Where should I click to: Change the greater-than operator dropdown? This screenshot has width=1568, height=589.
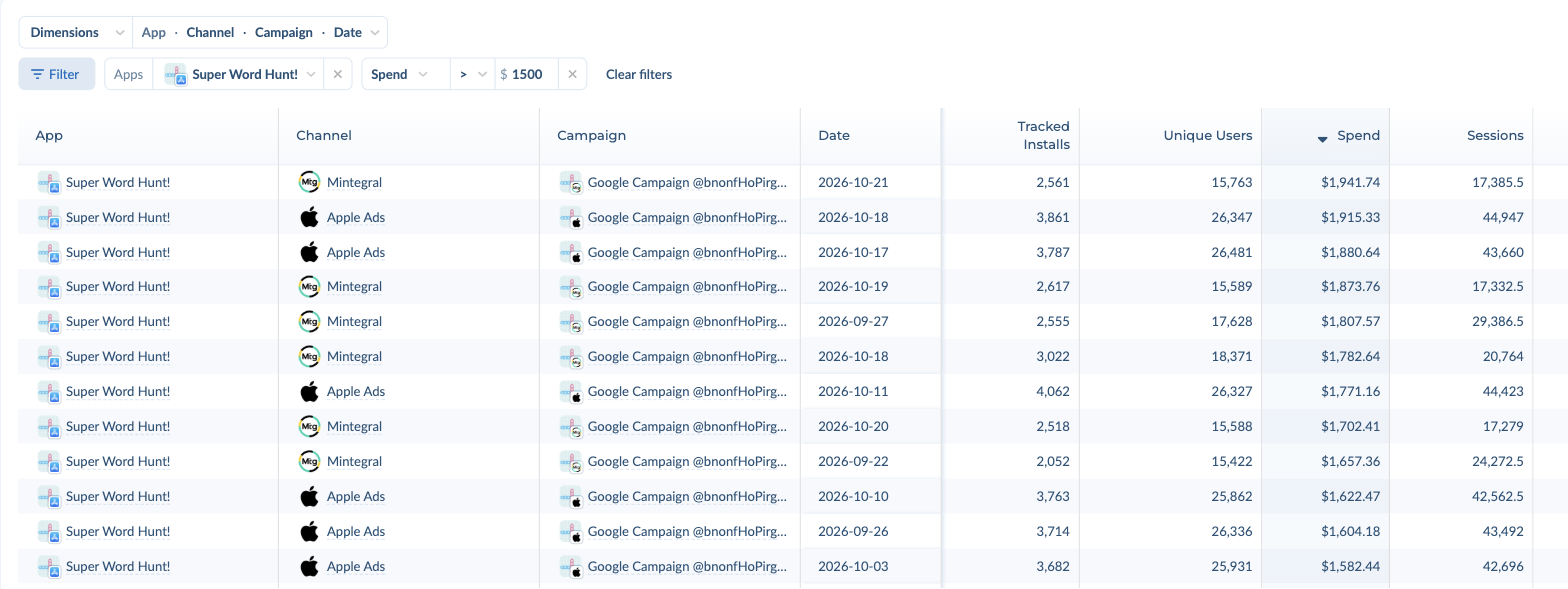tap(472, 74)
